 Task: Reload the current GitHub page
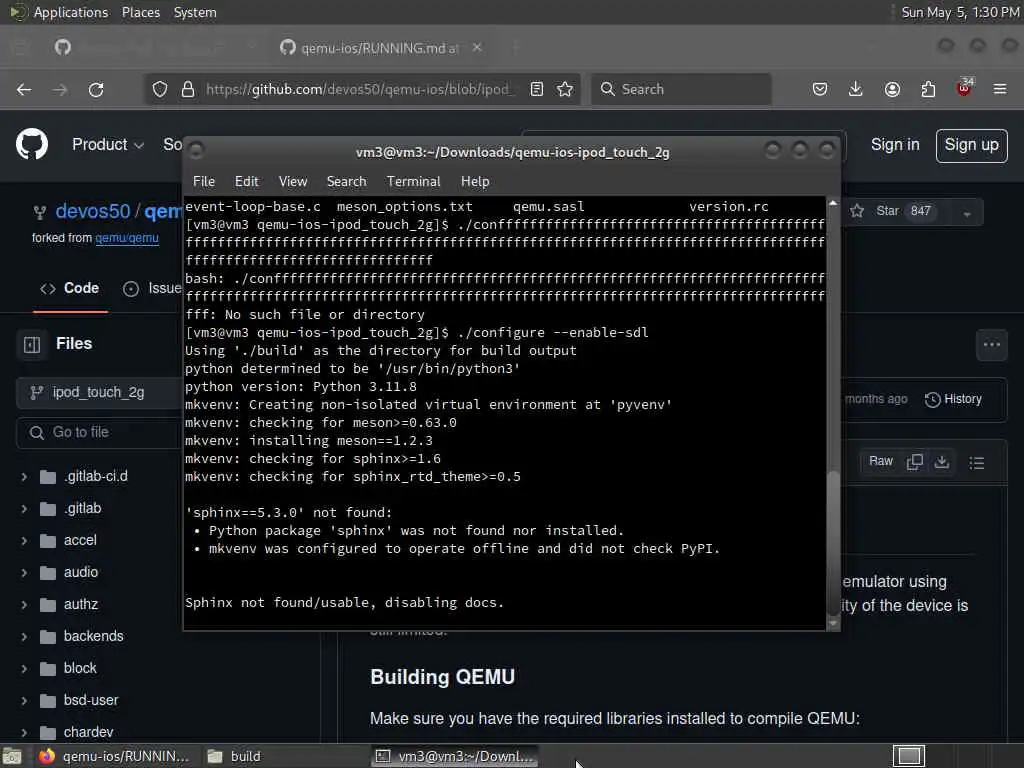pos(96,89)
